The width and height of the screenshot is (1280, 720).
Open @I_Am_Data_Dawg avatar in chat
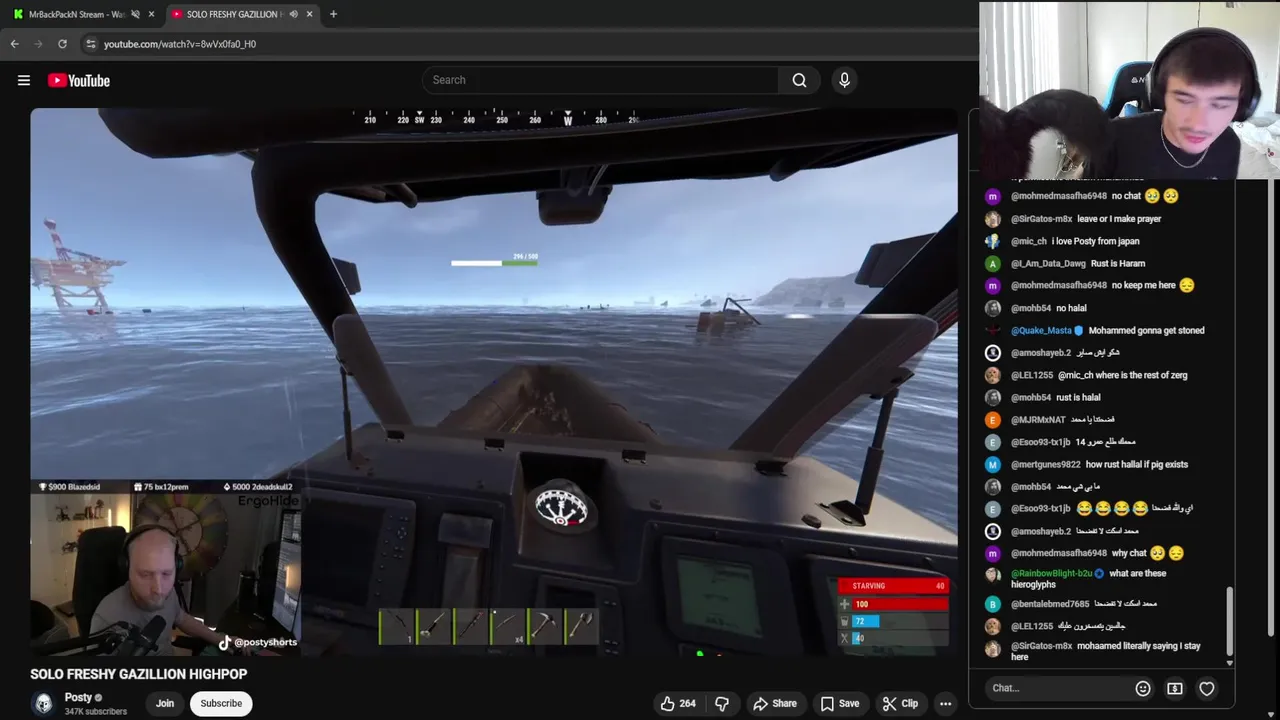pyautogui.click(x=992, y=263)
